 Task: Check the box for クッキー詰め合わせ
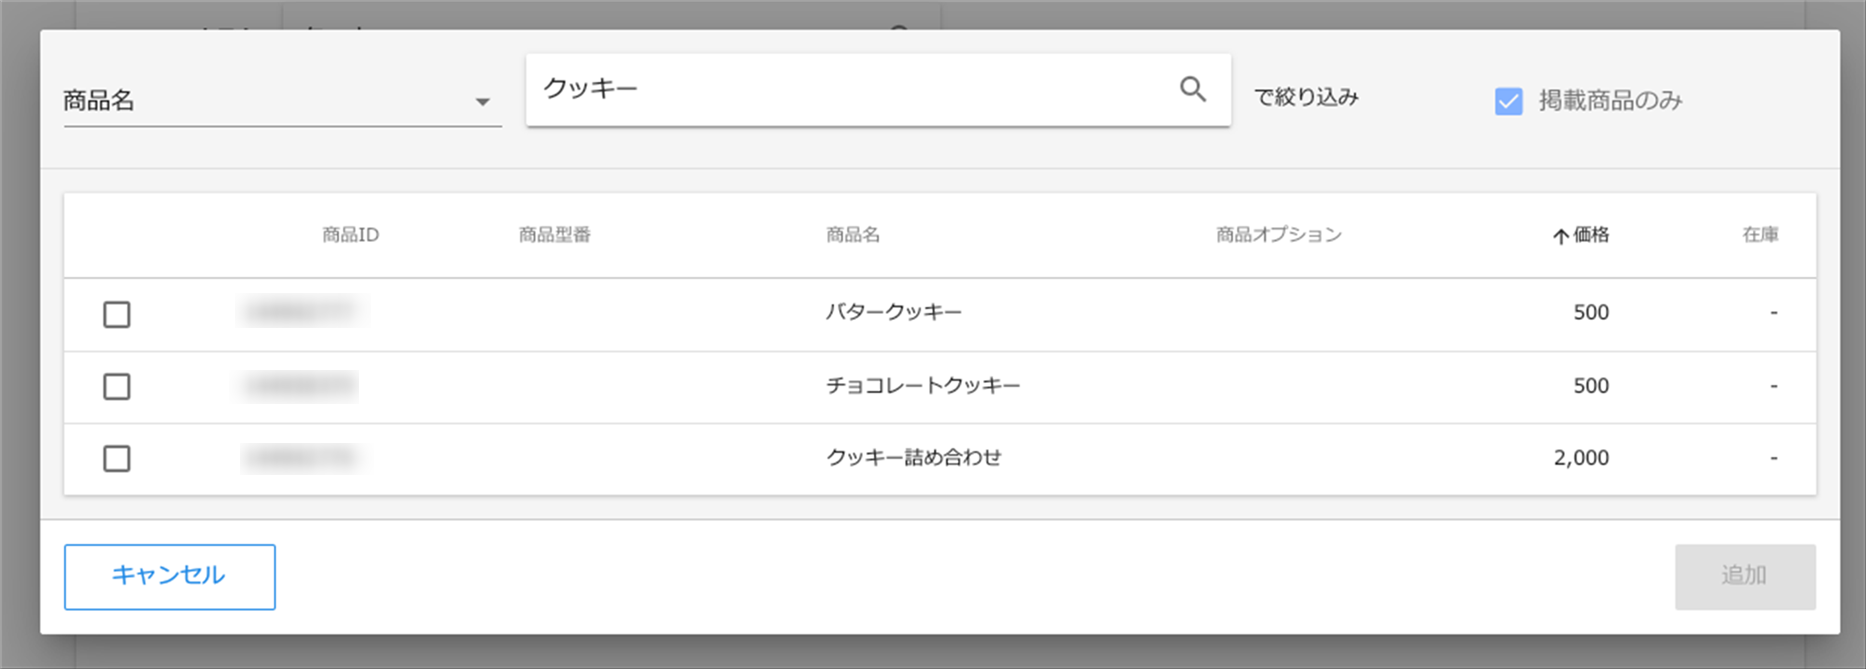click(x=117, y=458)
